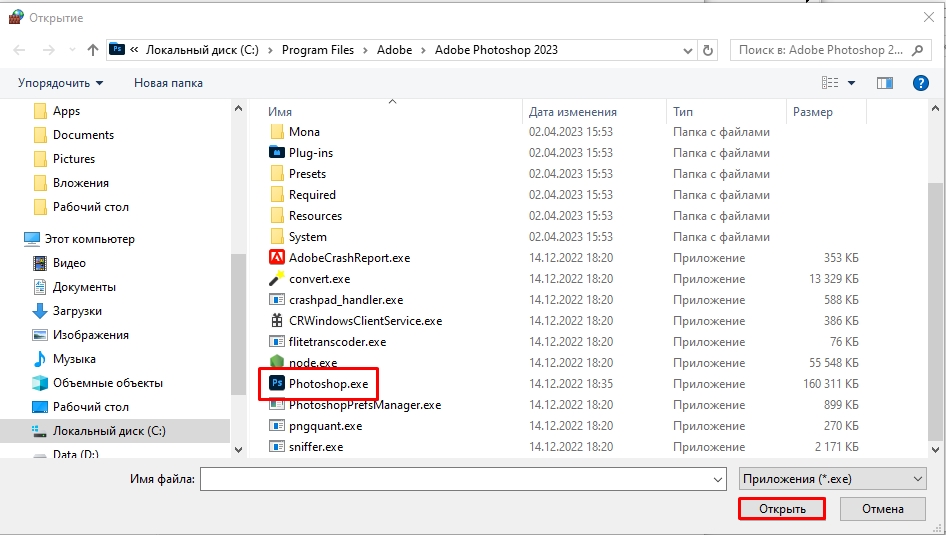Click the Новая папка toolbar item
The width and height of the screenshot is (946, 535).
pyautogui.click(x=168, y=83)
